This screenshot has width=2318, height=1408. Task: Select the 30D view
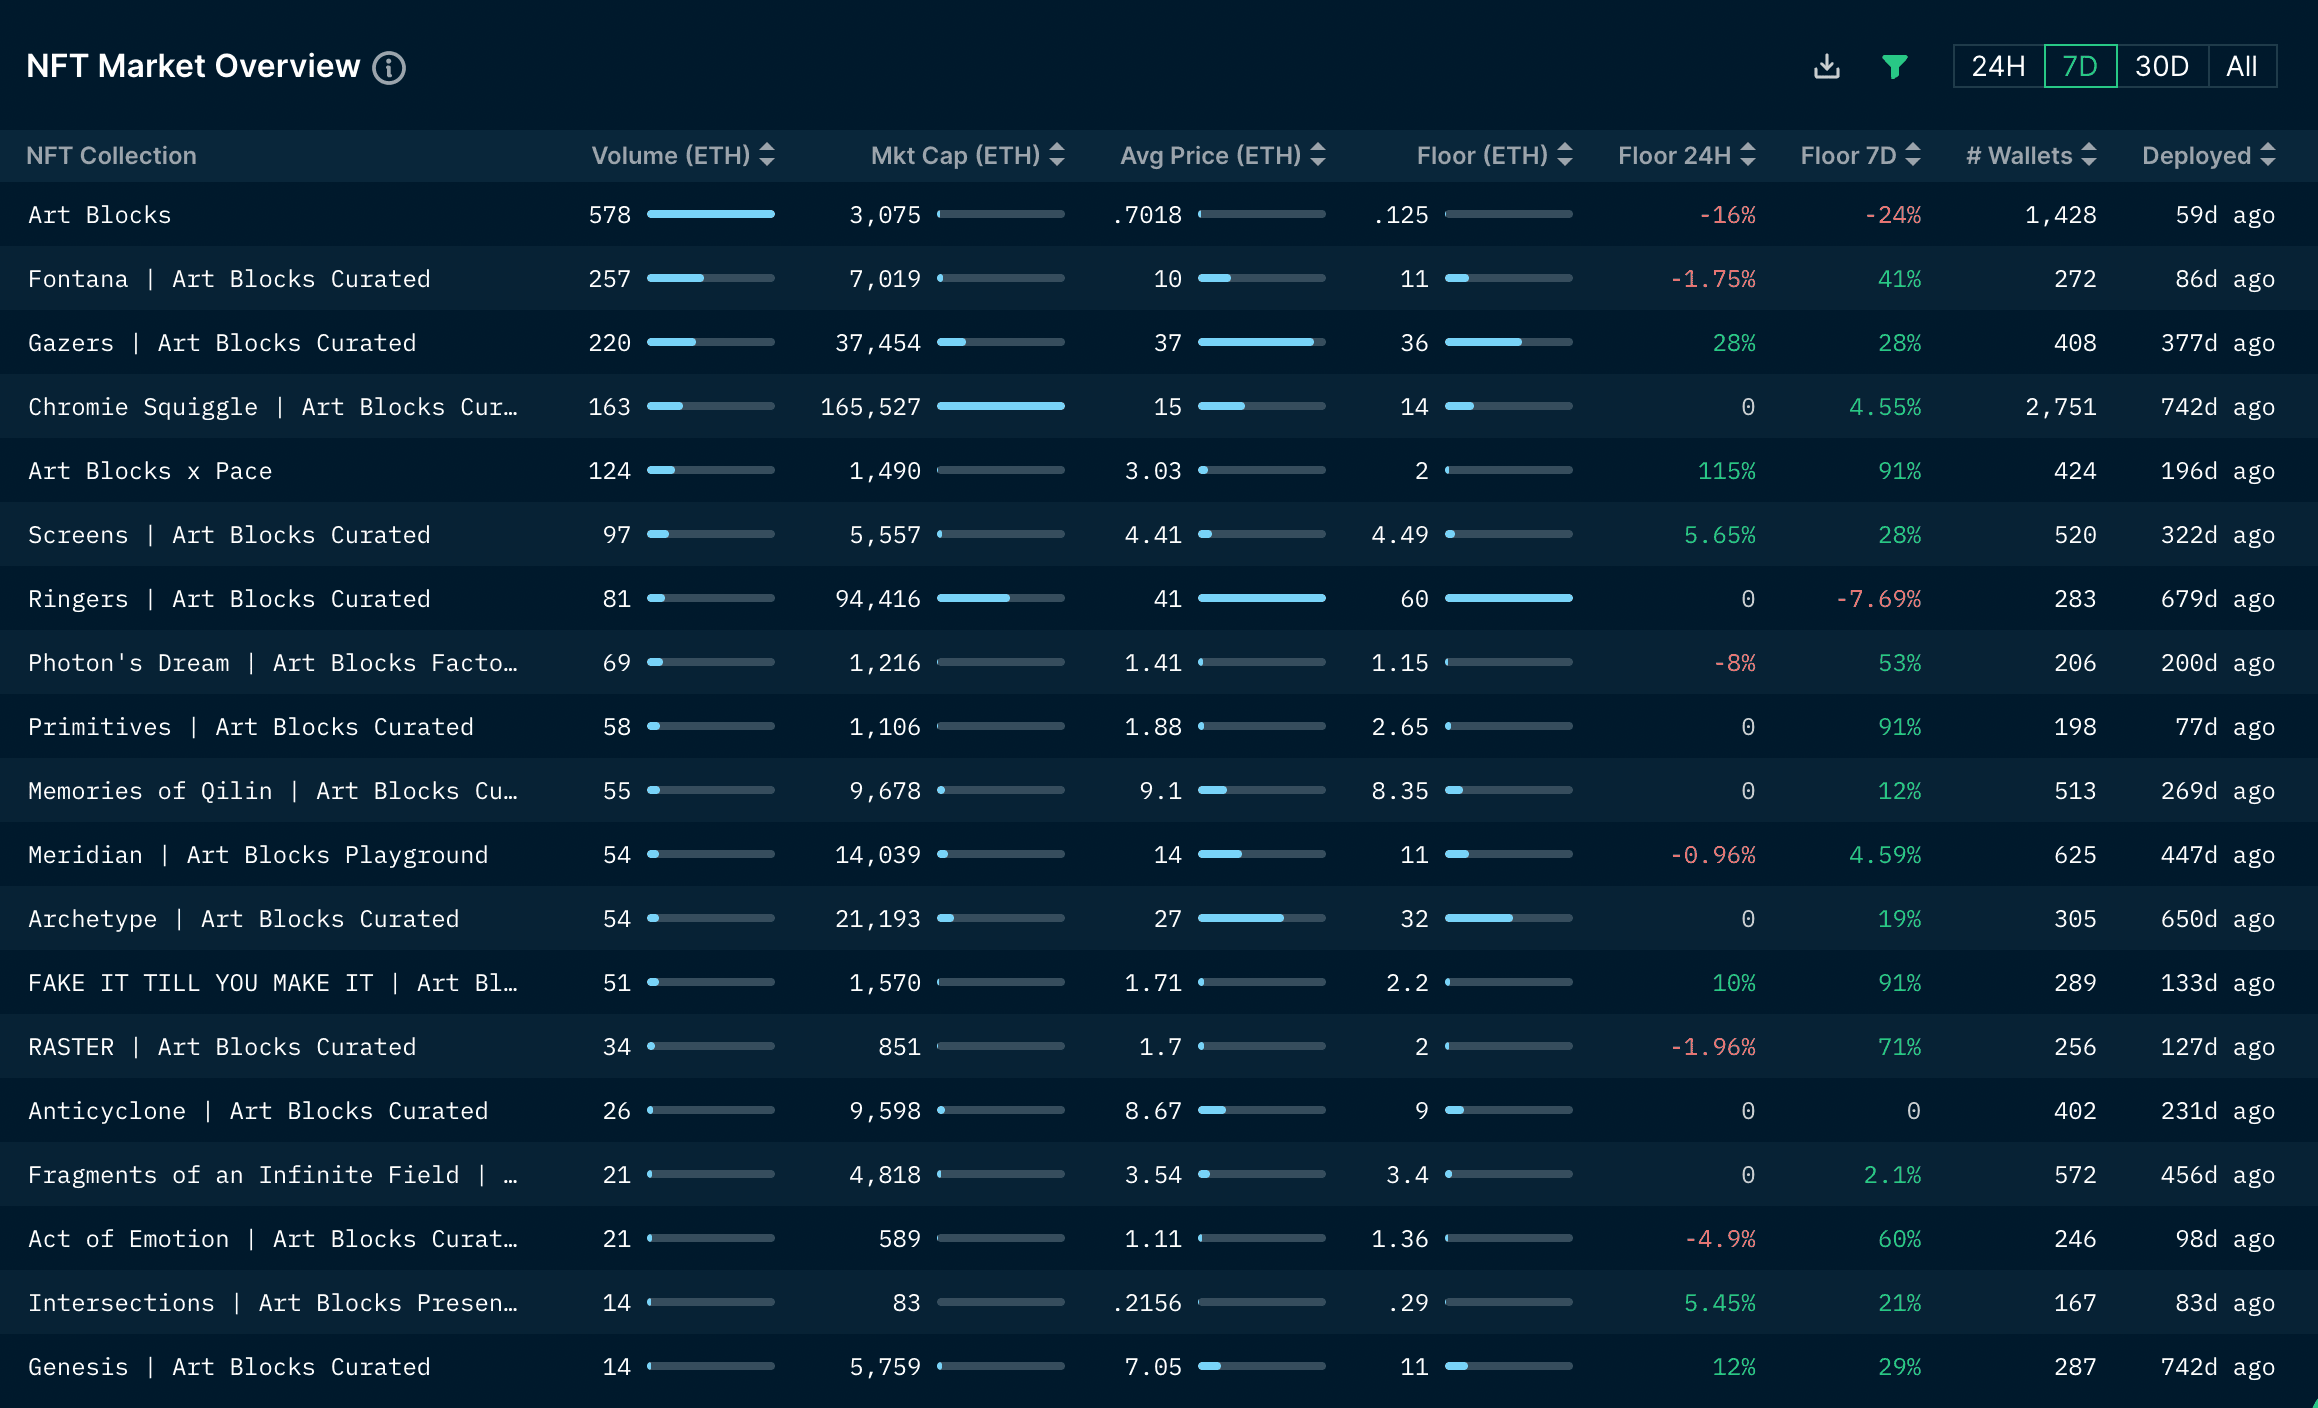click(x=2164, y=65)
